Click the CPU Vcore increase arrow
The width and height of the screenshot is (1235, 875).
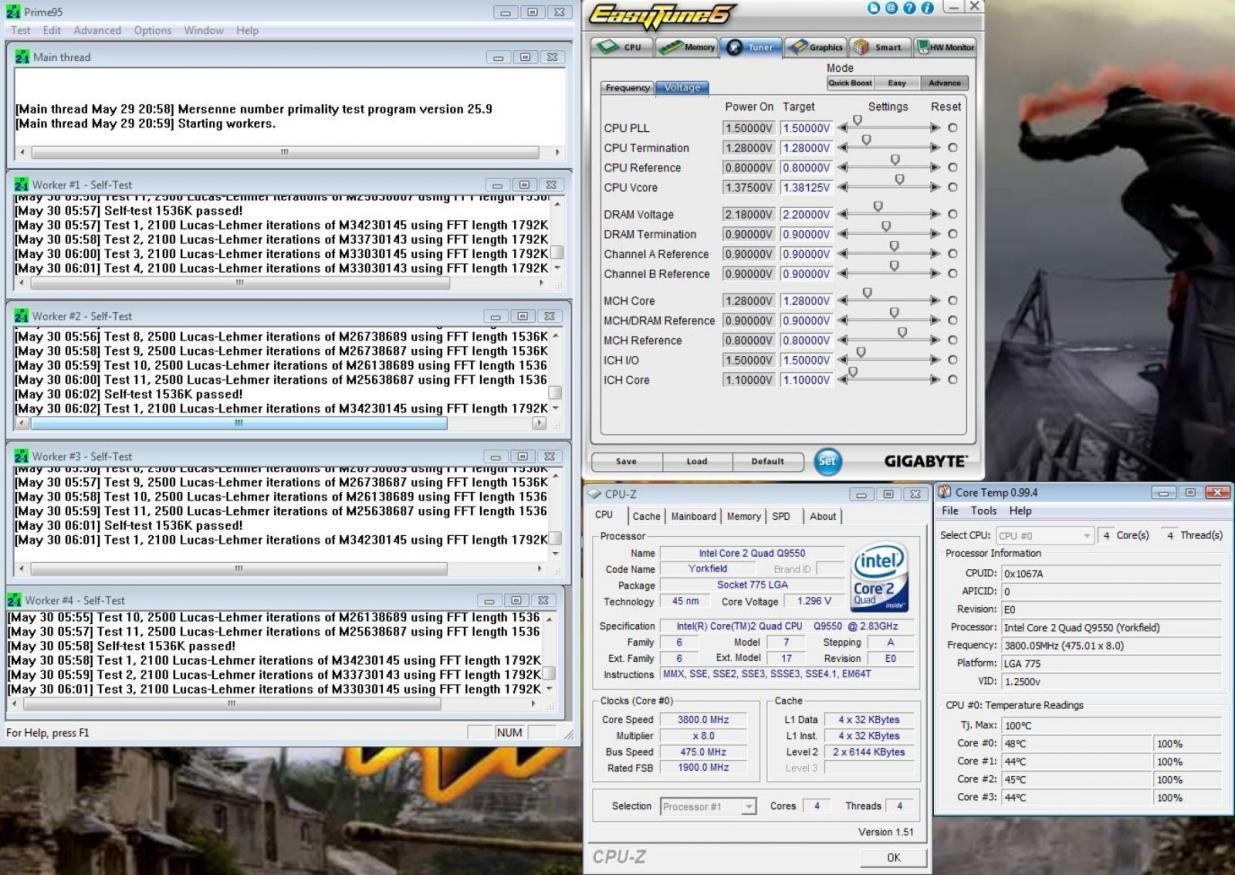tap(935, 187)
